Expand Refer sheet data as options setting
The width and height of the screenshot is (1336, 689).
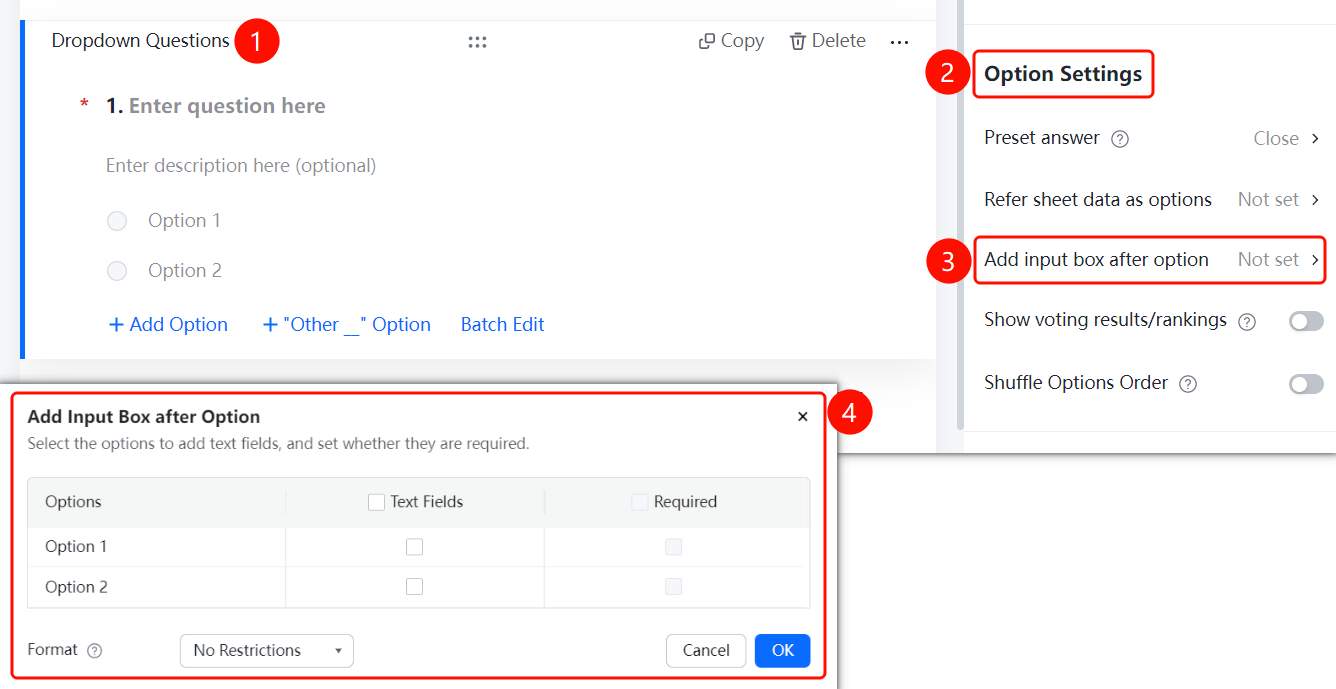click(1153, 200)
